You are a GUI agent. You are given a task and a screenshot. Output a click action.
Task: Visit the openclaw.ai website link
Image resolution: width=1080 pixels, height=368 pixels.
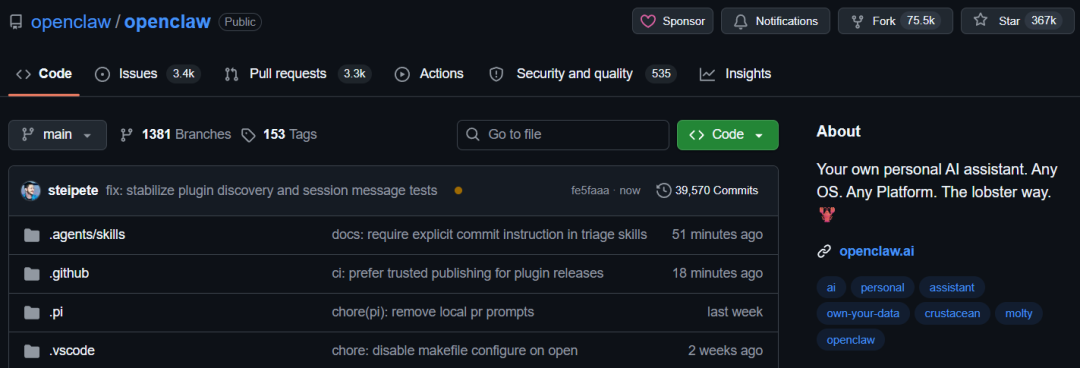[877, 252]
